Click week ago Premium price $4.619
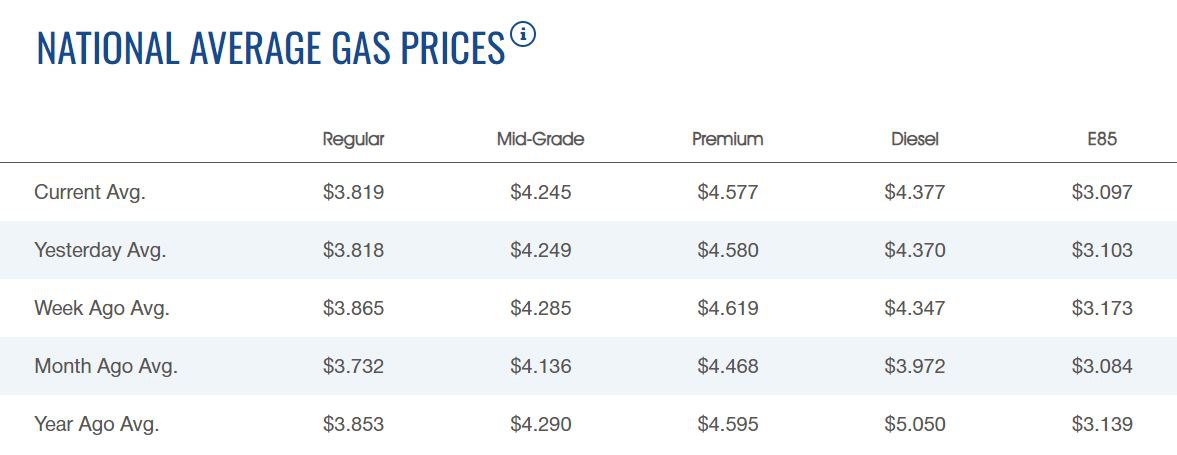The height and width of the screenshot is (455, 1177). 727,308
